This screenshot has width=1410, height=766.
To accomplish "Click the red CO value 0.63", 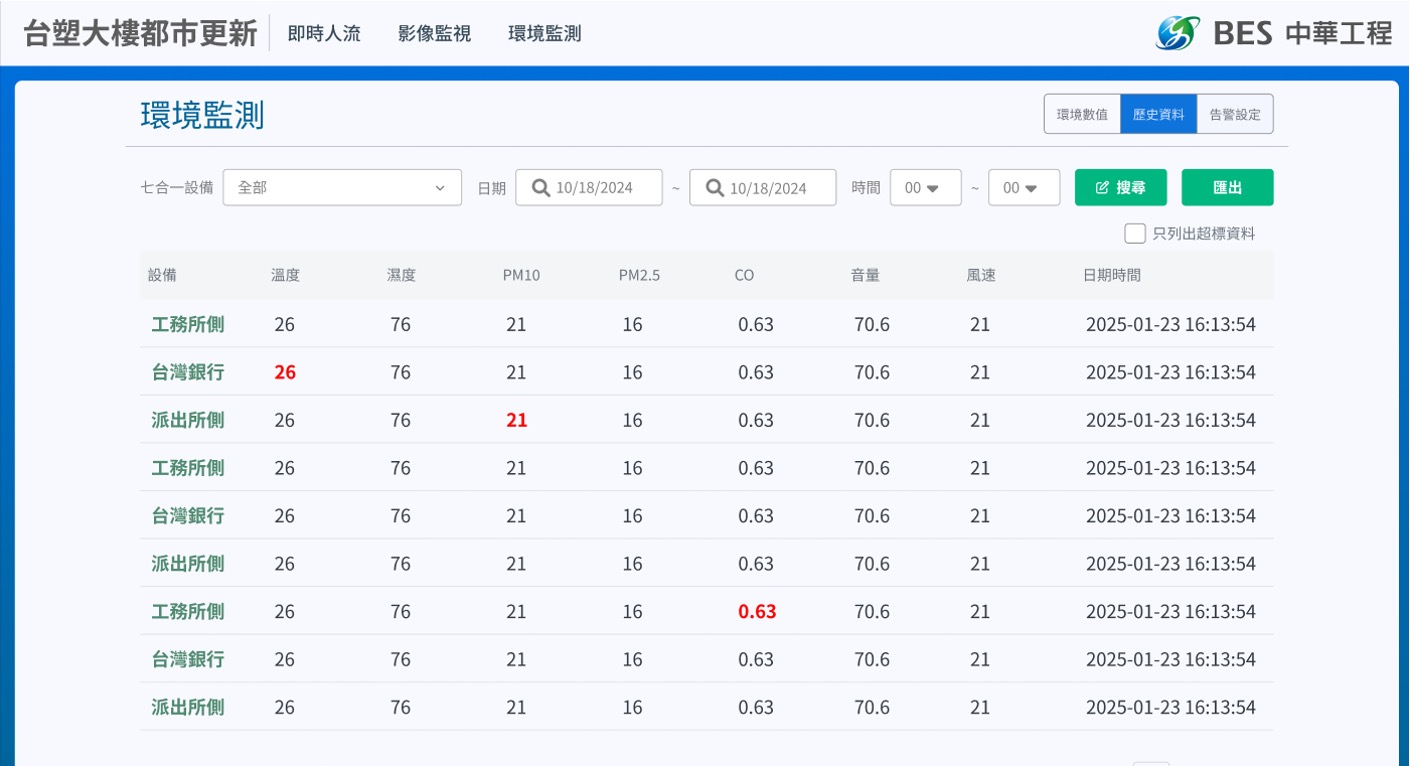I will tap(757, 612).
